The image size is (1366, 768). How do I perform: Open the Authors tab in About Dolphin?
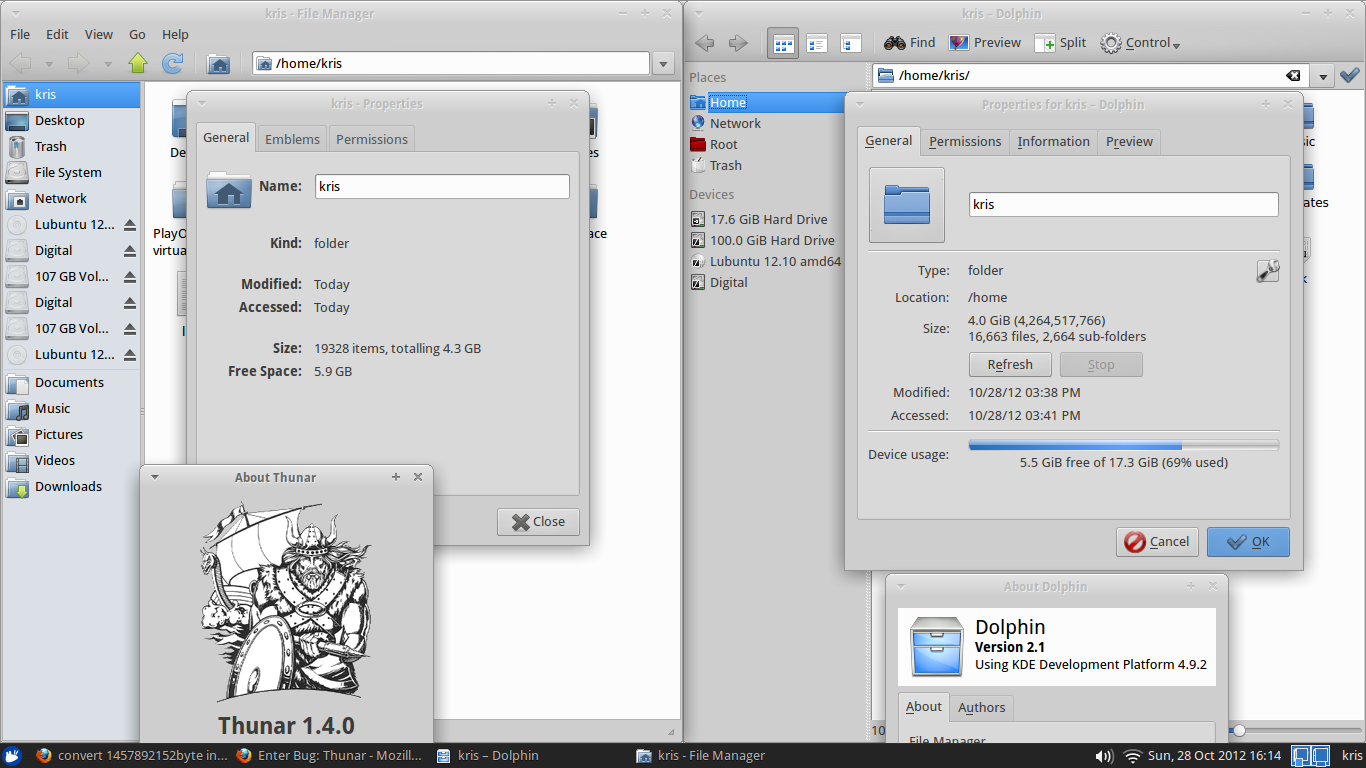pyautogui.click(x=981, y=708)
